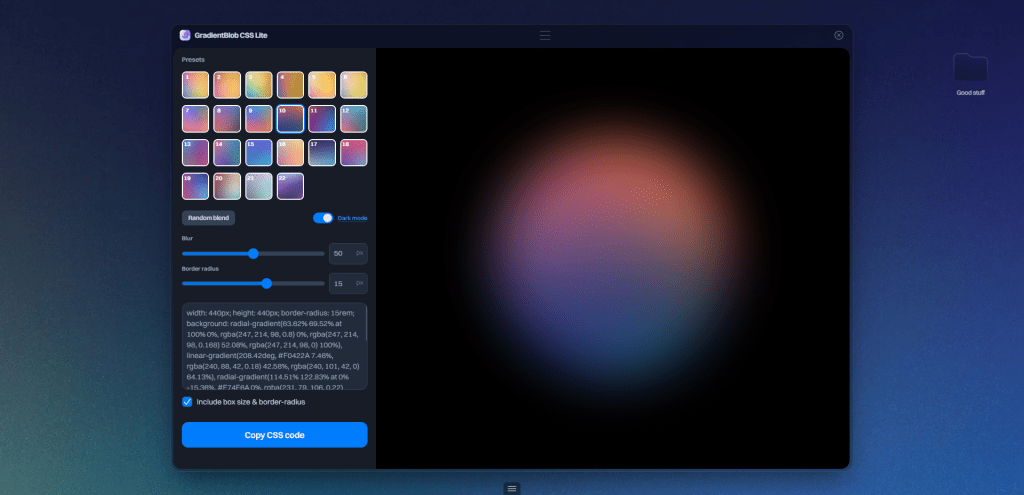This screenshot has height=495, width=1024.
Task: Click the Random blend button
Action: click(x=208, y=218)
